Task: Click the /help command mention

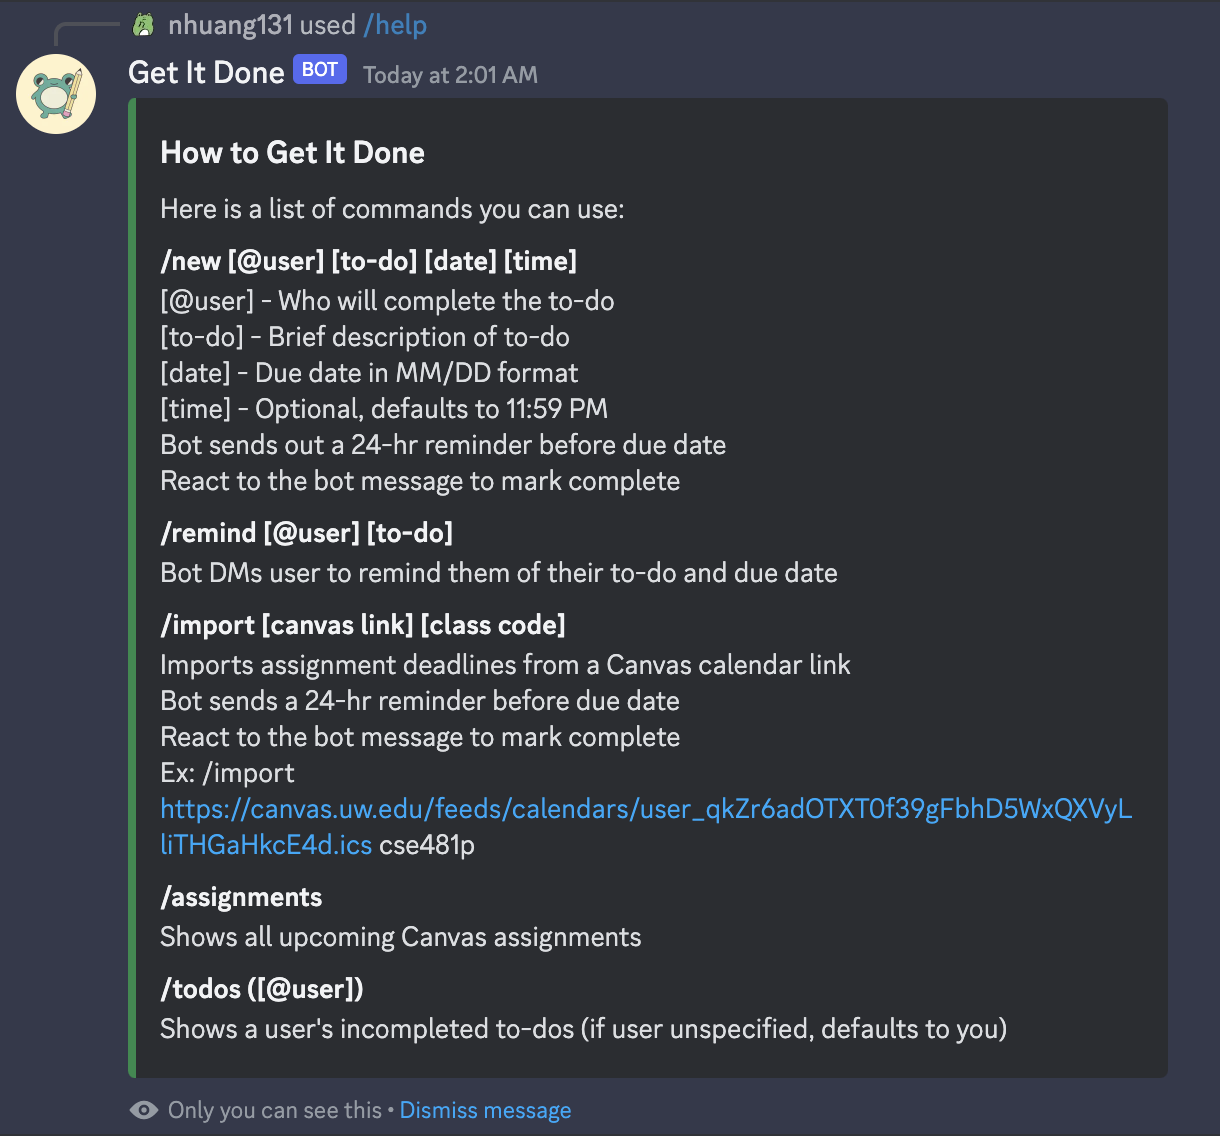Action: click(x=394, y=25)
